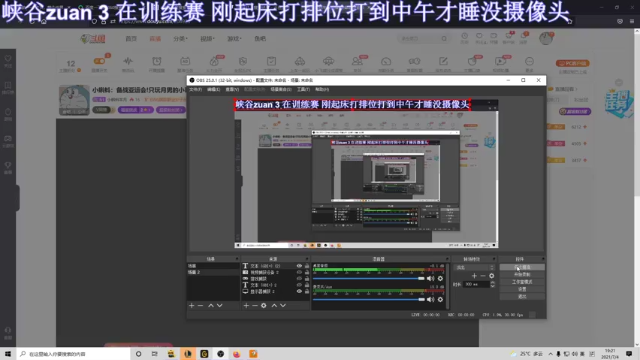Toggle the lock on the 显示器捕获 2 source

point(307,291)
